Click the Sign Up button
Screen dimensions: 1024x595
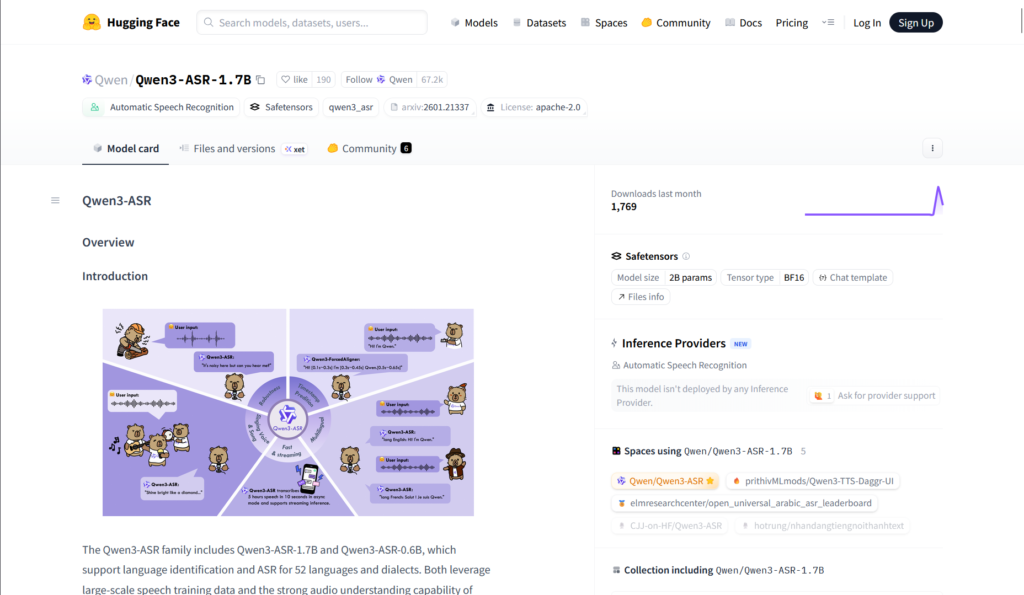tap(915, 23)
